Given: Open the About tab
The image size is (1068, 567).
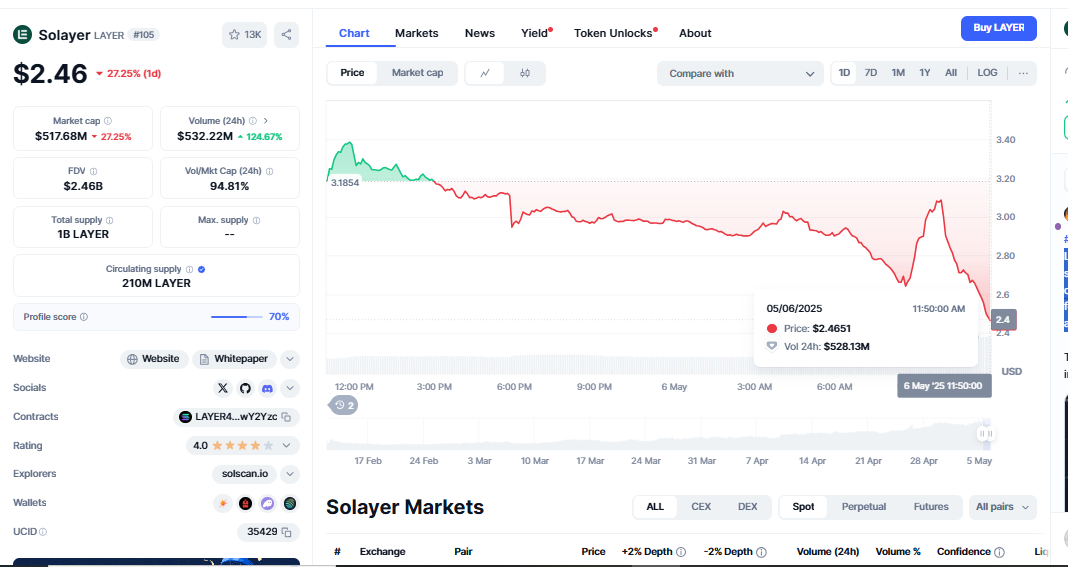Looking at the screenshot, I should click(695, 33).
